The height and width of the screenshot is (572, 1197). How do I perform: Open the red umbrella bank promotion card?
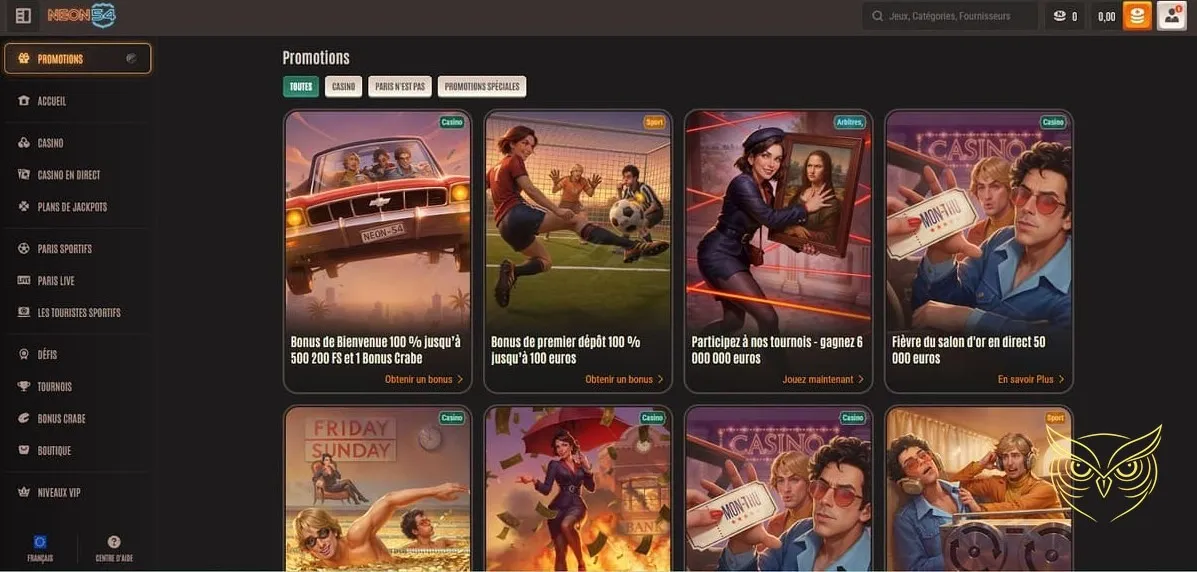click(x=578, y=489)
